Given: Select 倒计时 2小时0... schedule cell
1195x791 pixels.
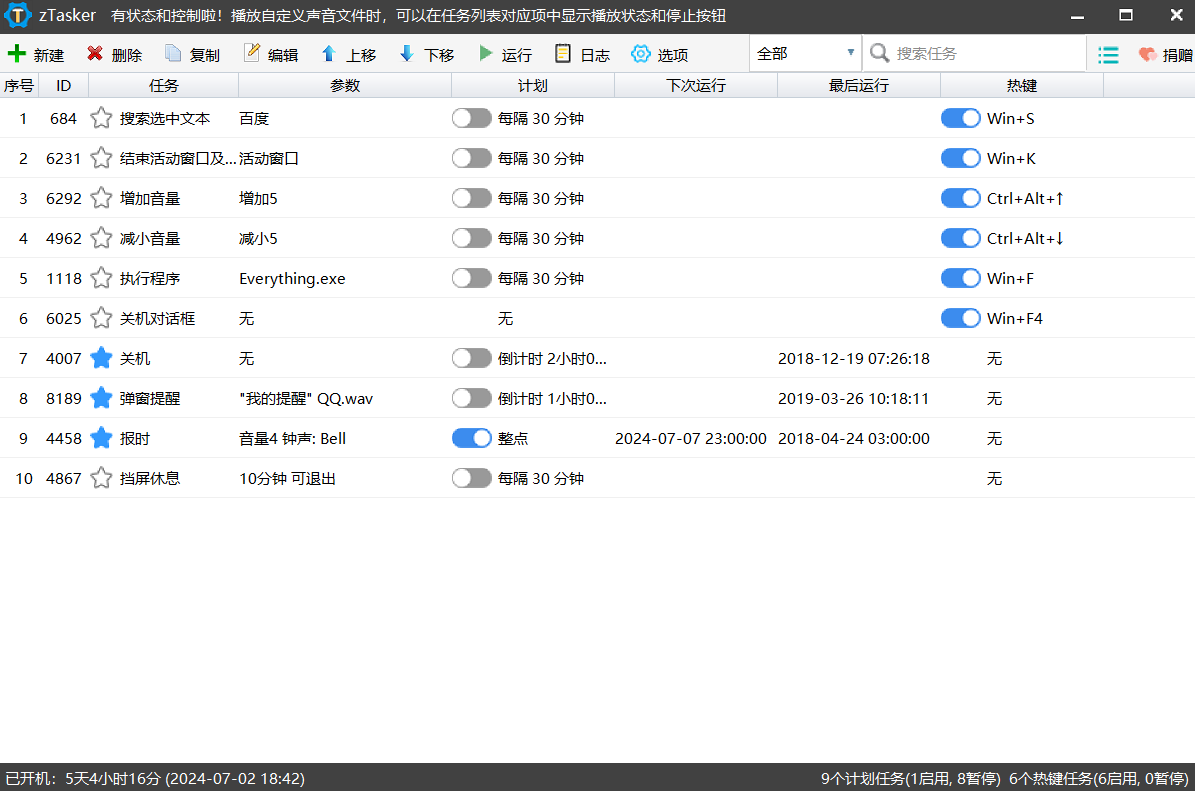Looking at the screenshot, I should coord(552,358).
